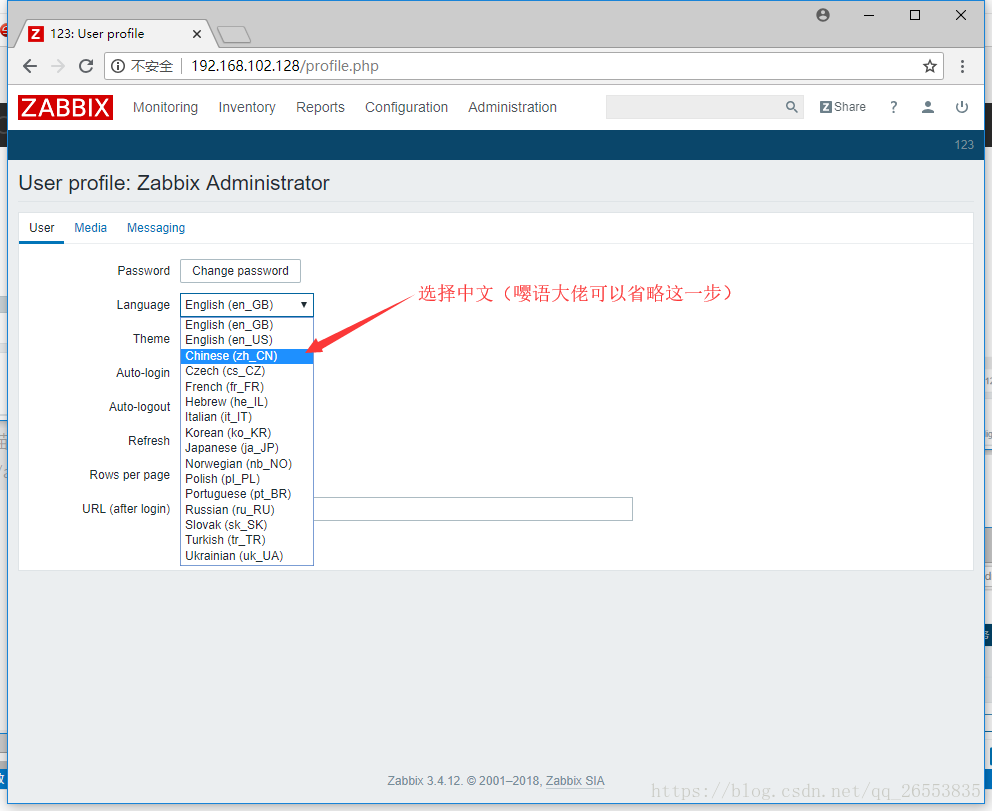Open user profile icon in header

(x=927, y=107)
